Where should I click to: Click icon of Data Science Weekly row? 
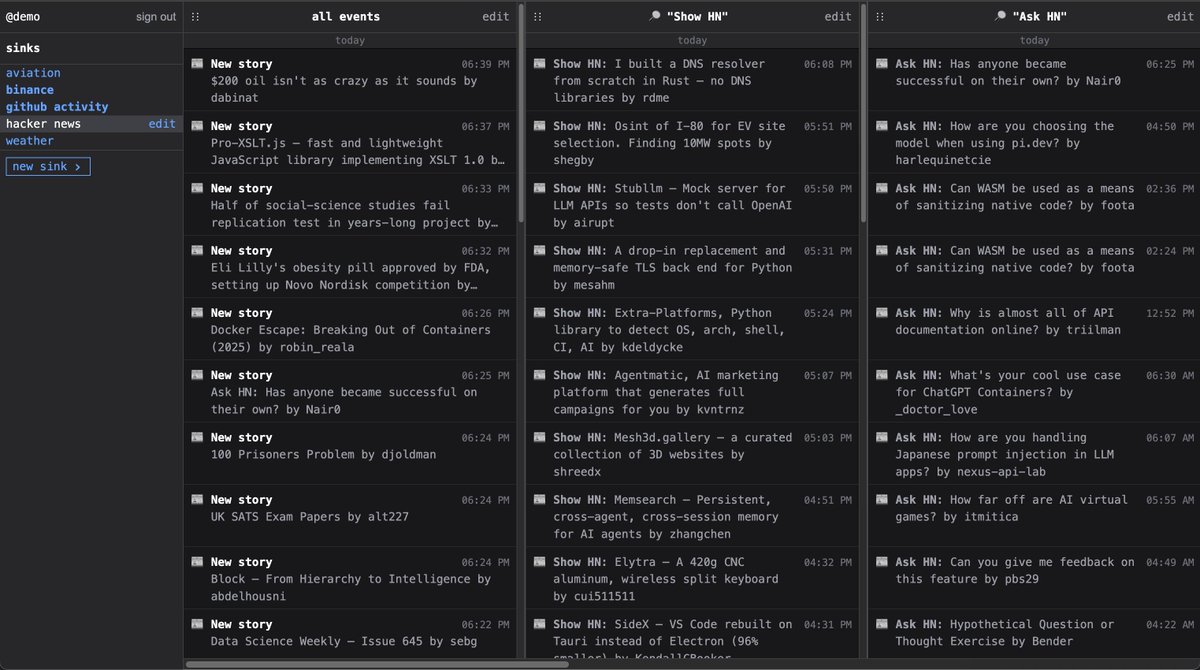click(197, 624)
